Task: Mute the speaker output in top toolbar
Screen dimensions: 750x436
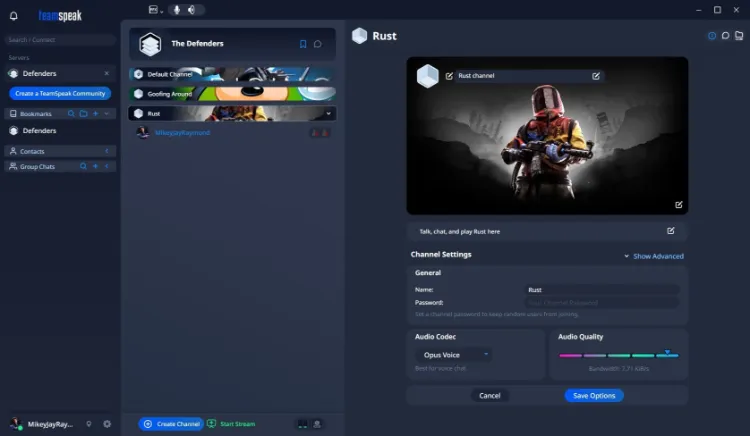Action: [191, 10]
